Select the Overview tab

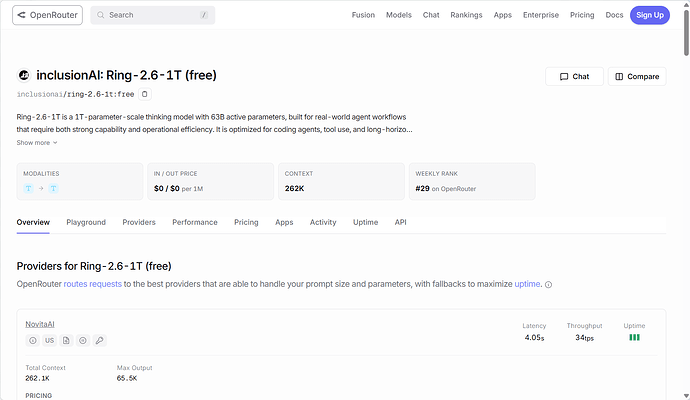33,222
